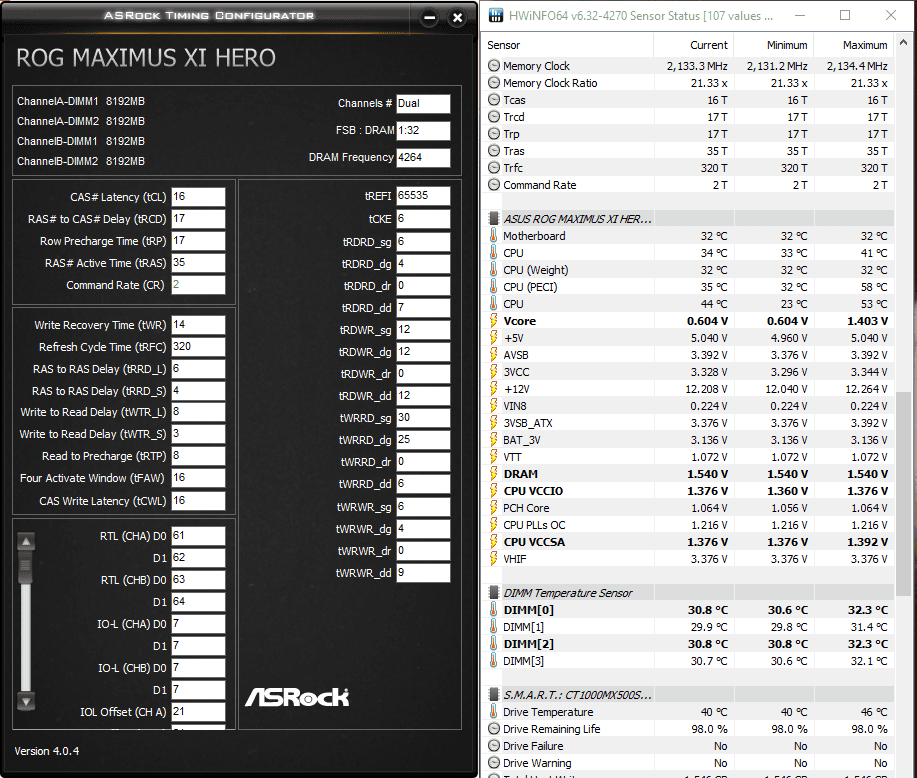Click the Command Rate (CR) field

(x=198, y=285)
